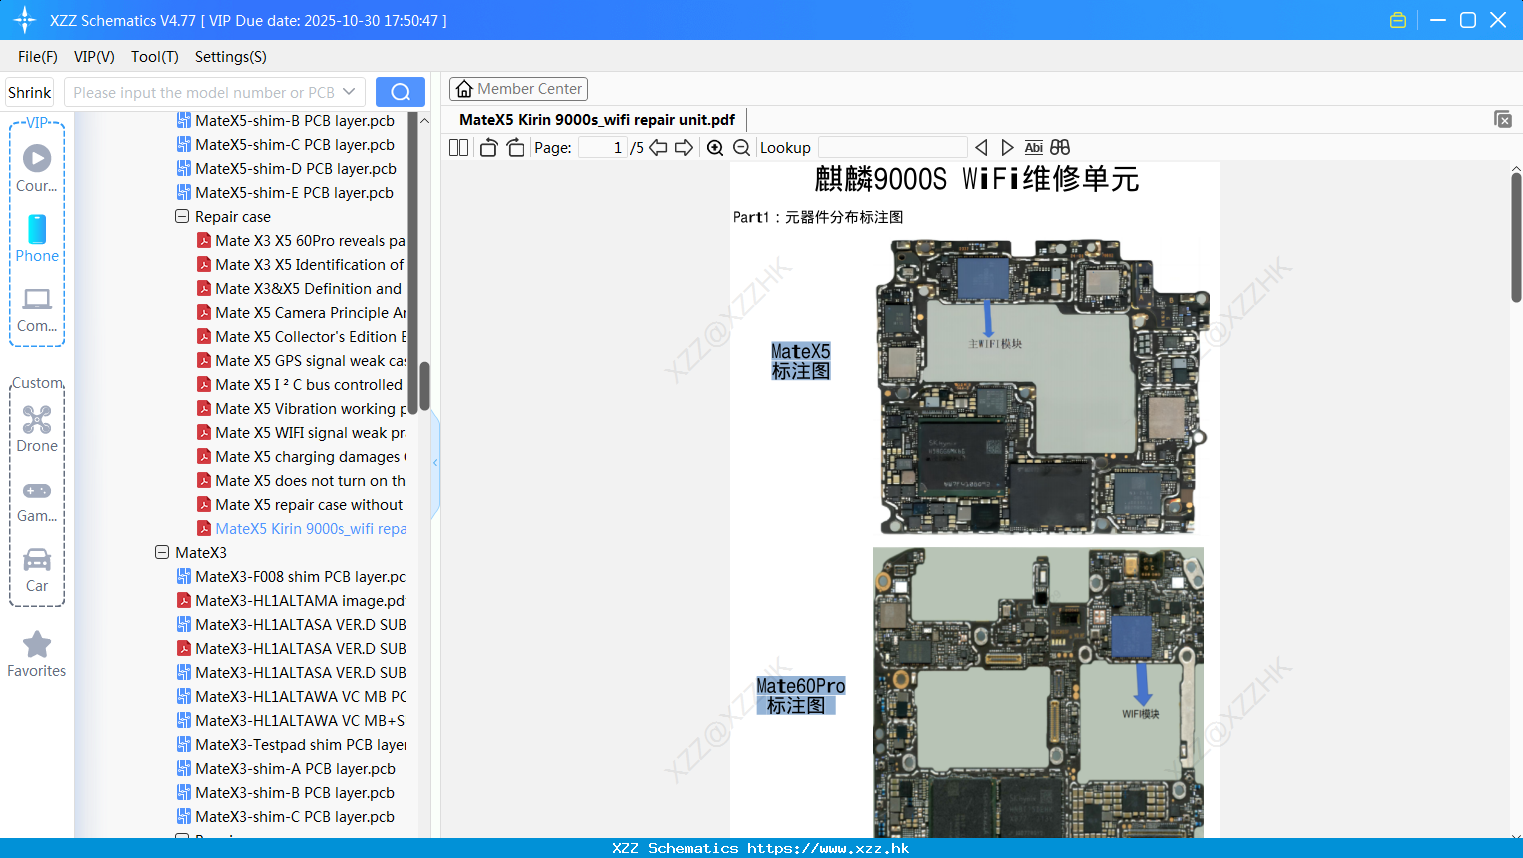Open the Game console category icon

pyautogui.click(x=37, y=490)
